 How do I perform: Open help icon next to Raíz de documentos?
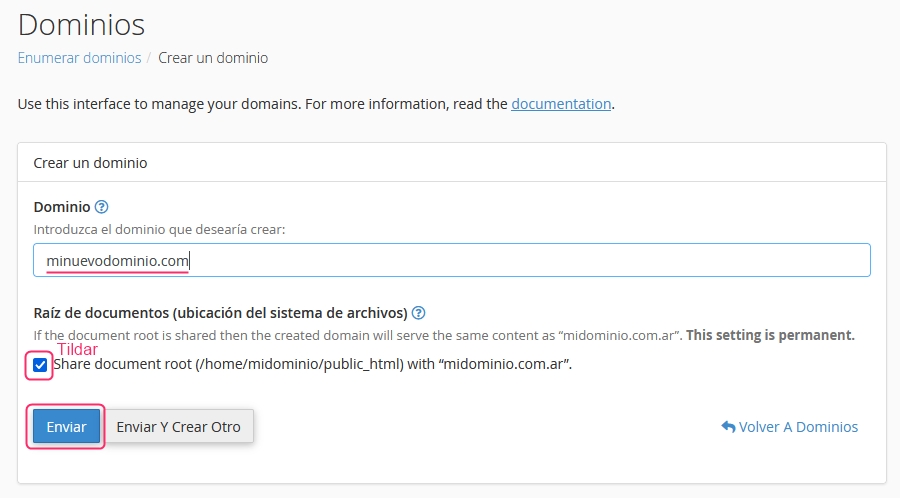coord(419,312)
